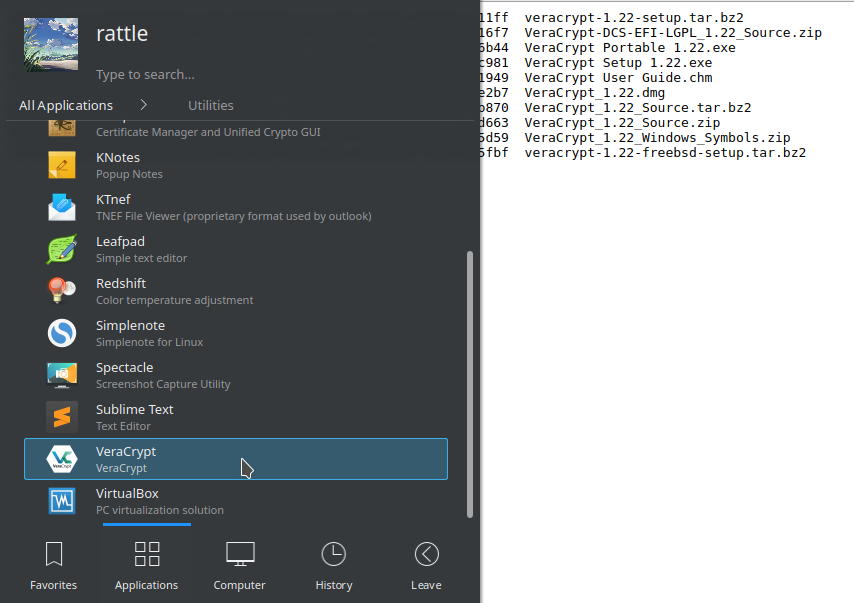
Task: Open VirtualBox blue cube icon
Action: [x=62, y=501]
